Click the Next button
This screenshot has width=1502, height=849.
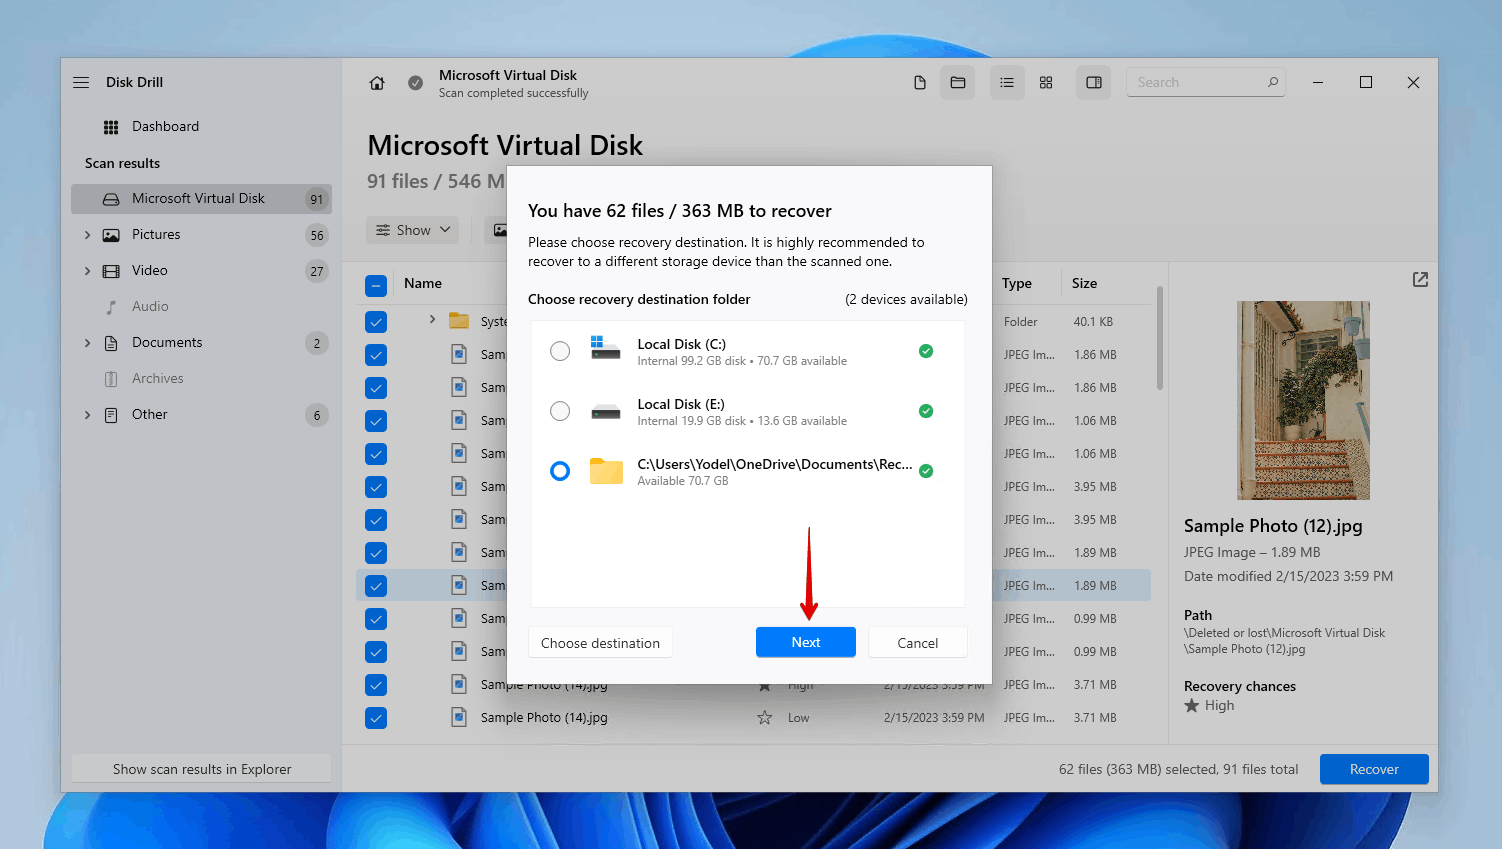(805, 642)
